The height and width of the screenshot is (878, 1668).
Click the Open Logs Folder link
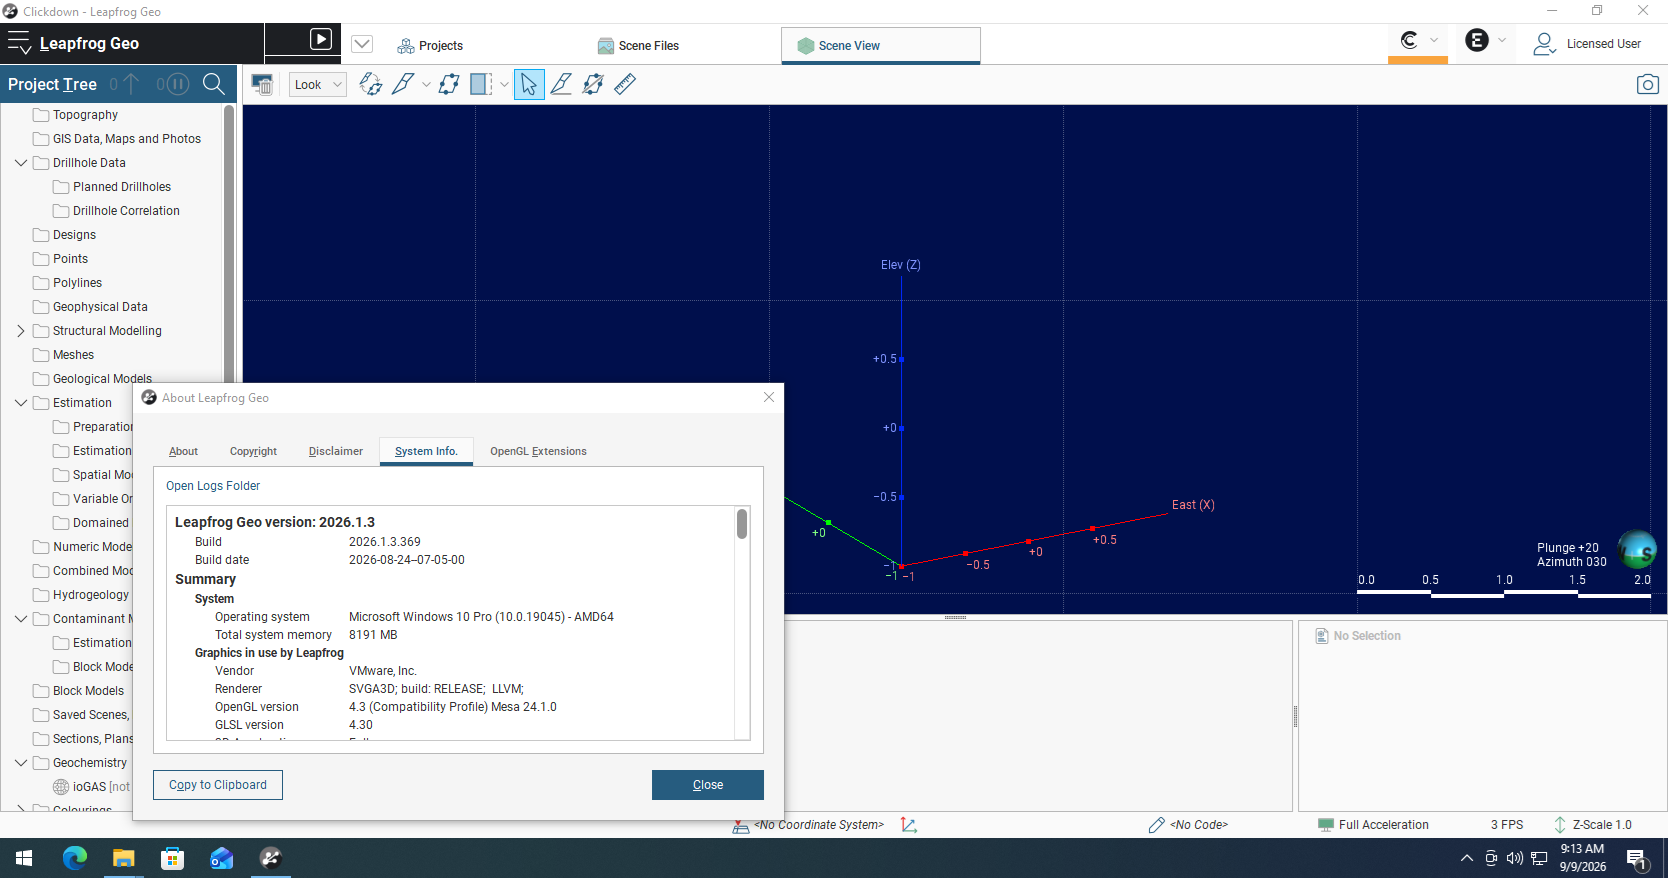click(213, 486)
